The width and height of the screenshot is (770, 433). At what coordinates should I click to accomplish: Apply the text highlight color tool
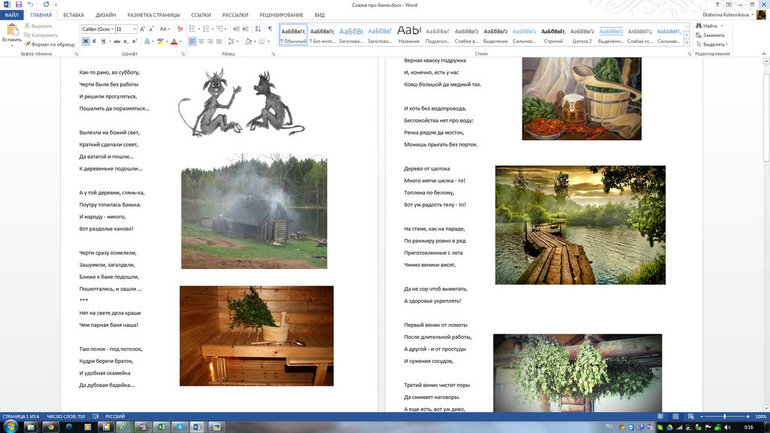pyautogui.click(x=158, y=42)
